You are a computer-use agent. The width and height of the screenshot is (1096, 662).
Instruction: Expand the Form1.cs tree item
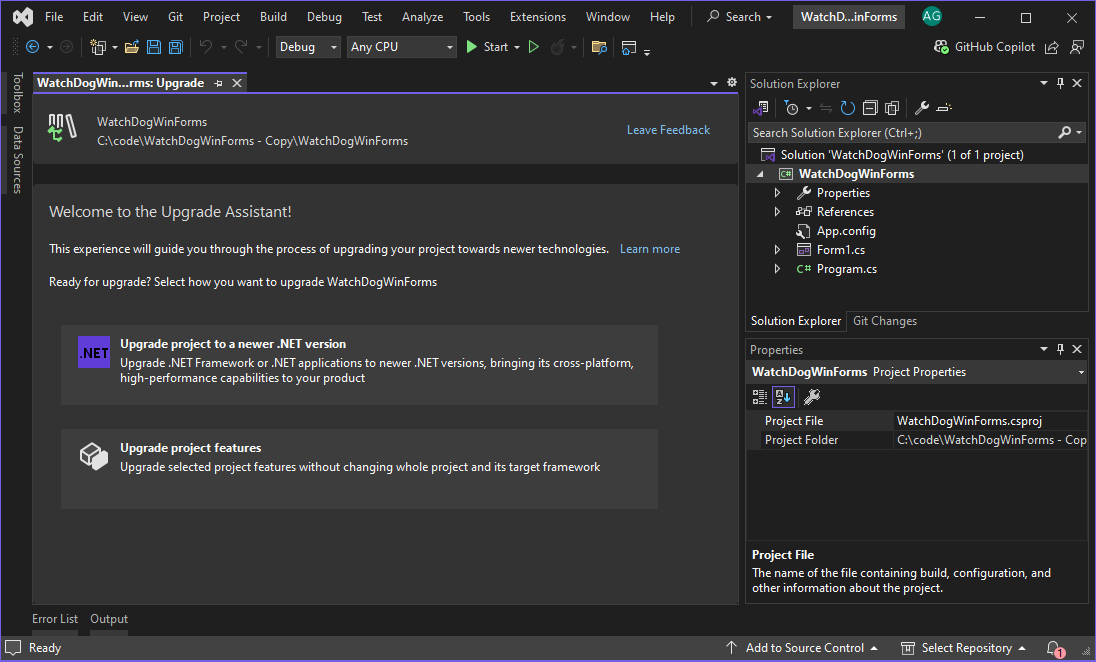(777, 249)
